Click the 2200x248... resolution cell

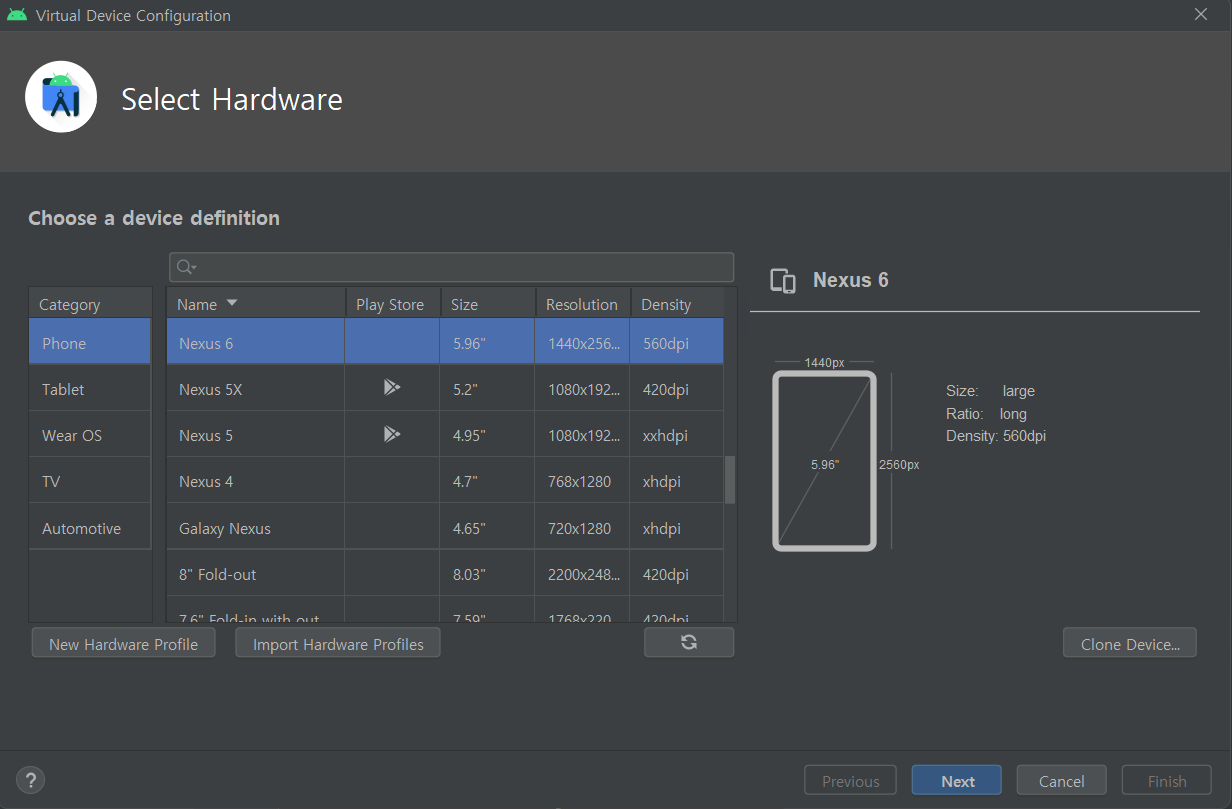(x=583, y=574)
